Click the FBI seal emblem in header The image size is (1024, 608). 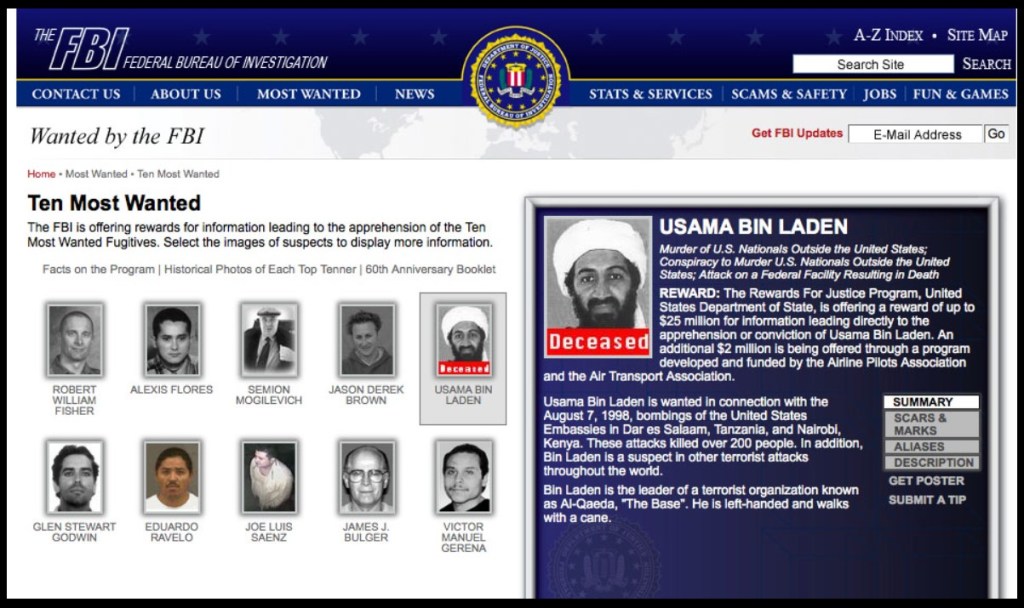click(515, 77)
